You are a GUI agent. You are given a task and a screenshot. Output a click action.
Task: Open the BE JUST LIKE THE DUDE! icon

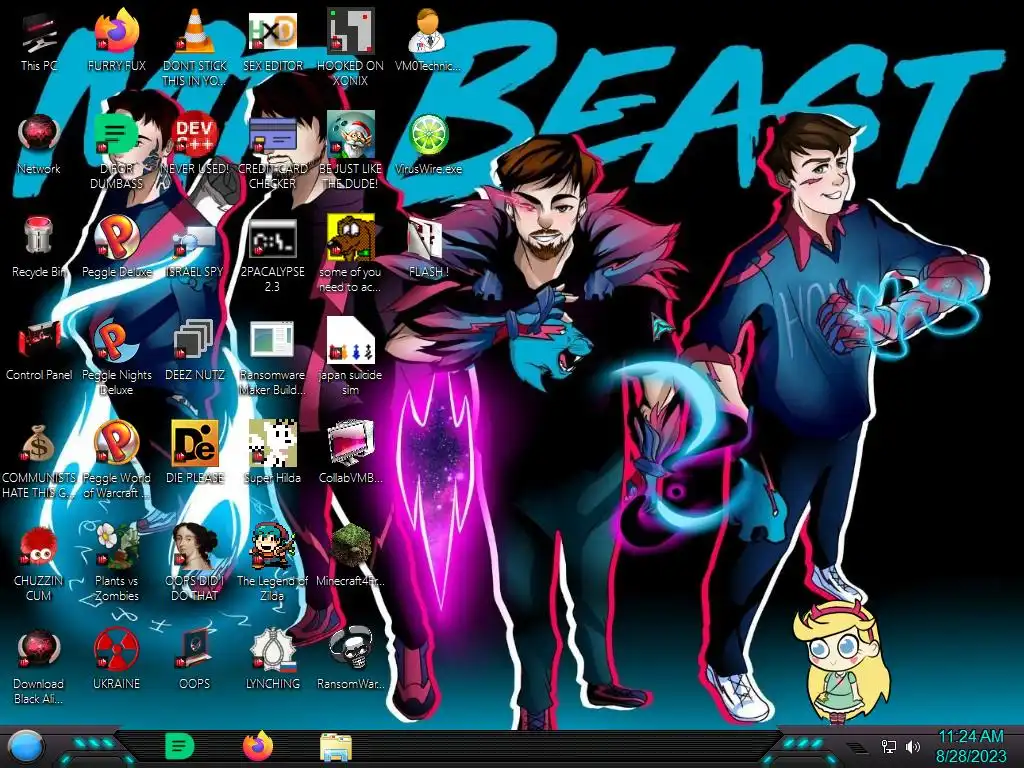point(351,135)
